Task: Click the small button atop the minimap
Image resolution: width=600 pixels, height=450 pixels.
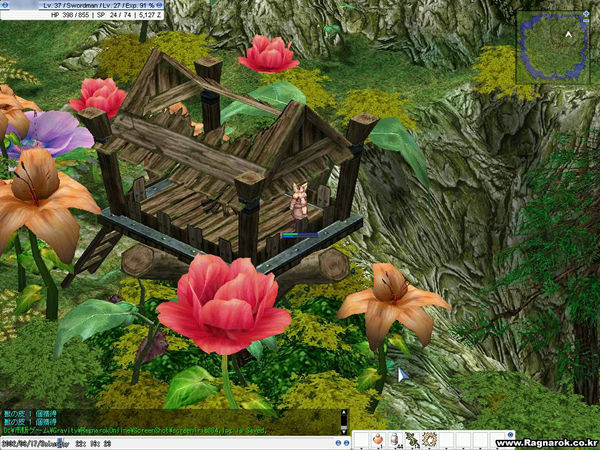Action: point(586,14)
